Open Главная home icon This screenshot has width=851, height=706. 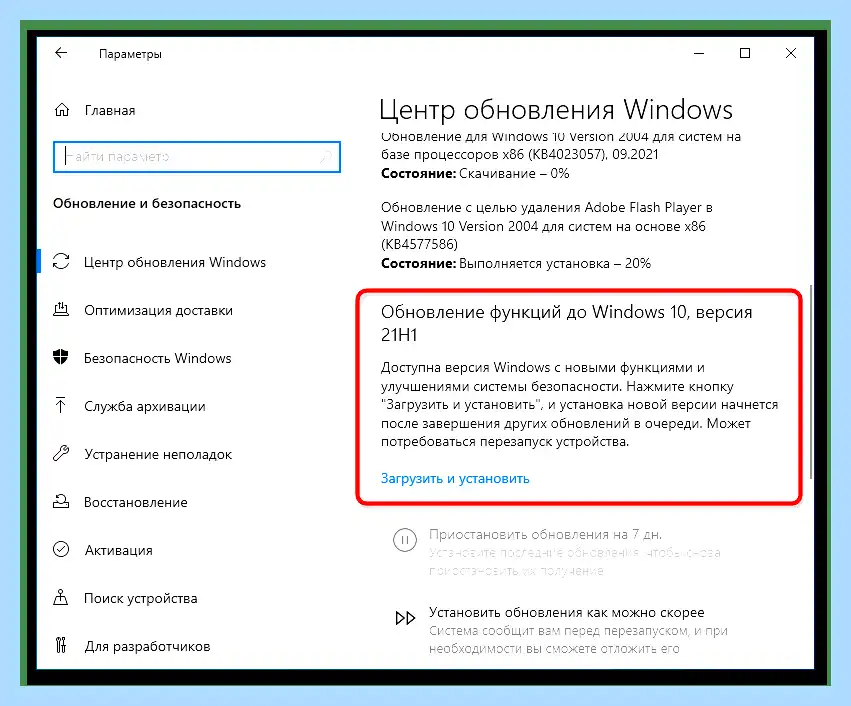coord(62,110)
